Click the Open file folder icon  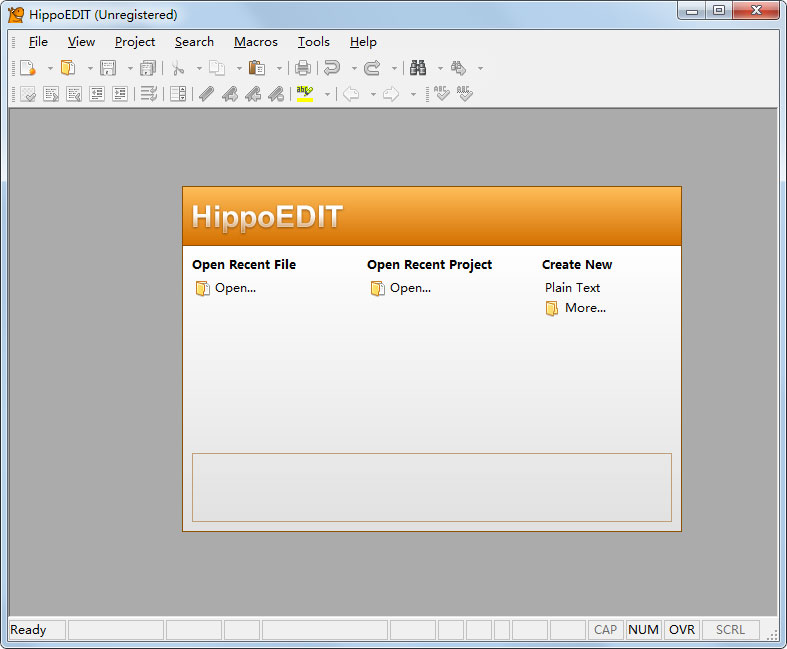(68, 68)
